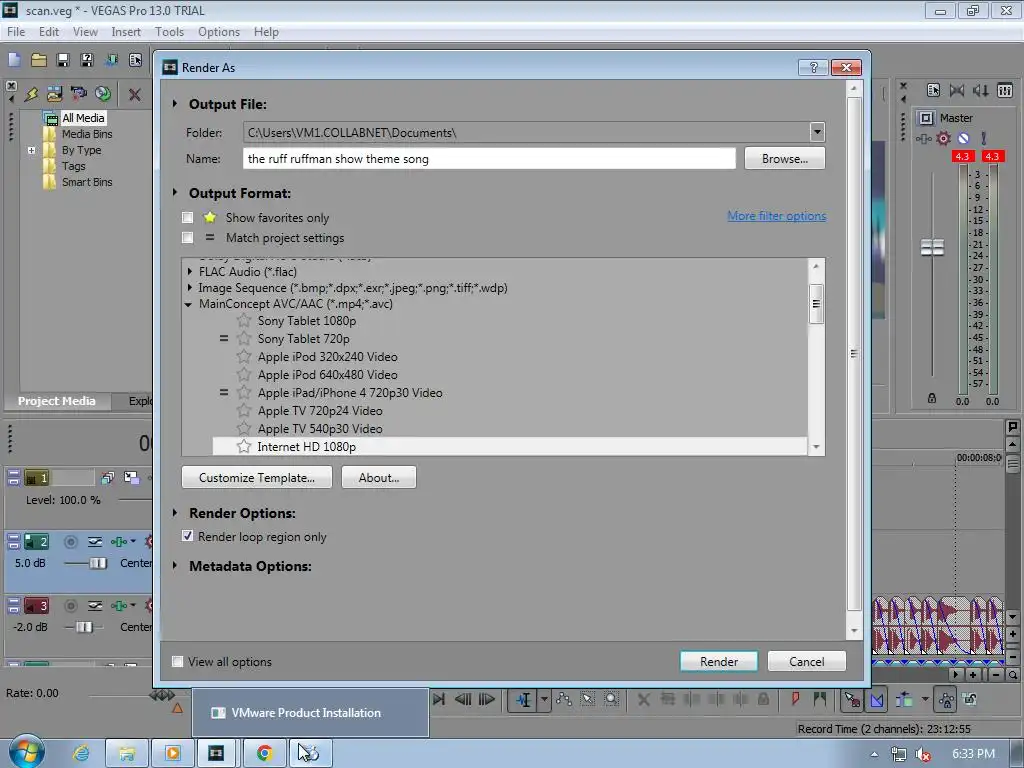Select the Envelope Edit tool icon
The height and width of the screenshot is (768, 1024).
564,699
